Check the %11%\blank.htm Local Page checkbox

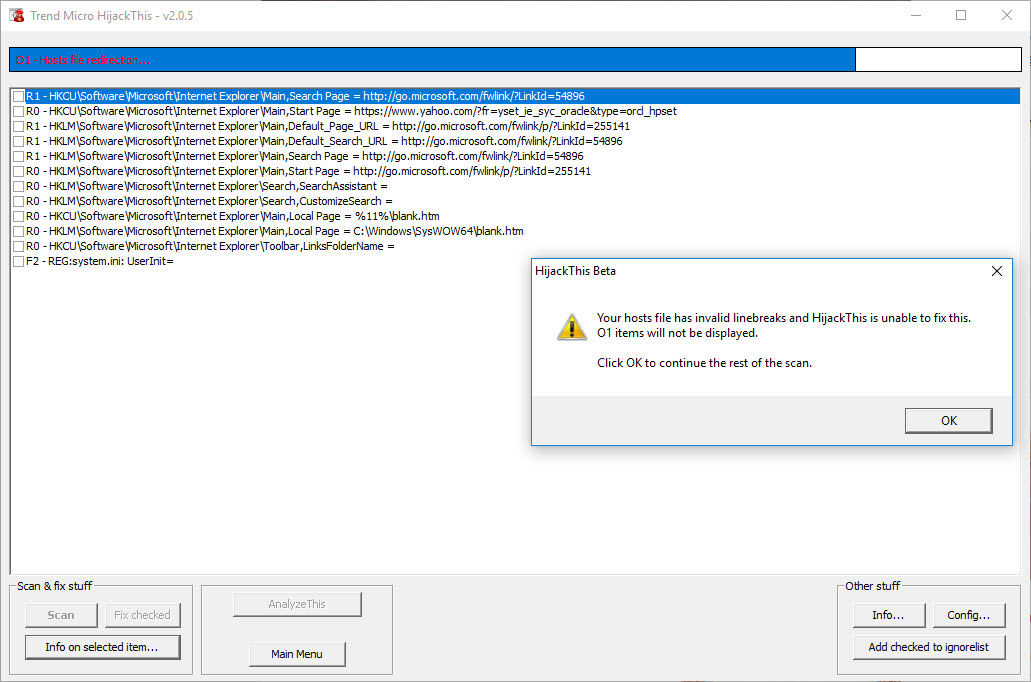tap(18, 216)
